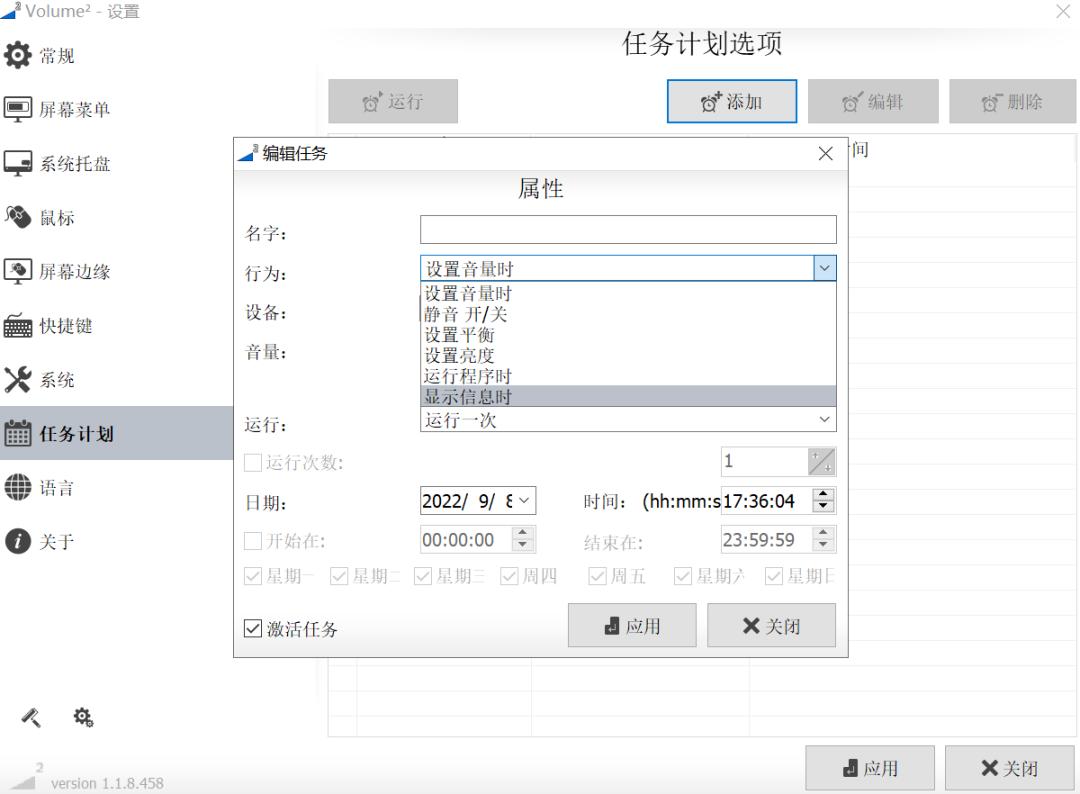Toggle off 激活任务 activation checkbox
Screen dimensions: 1080x794
[x=254, y=629]
